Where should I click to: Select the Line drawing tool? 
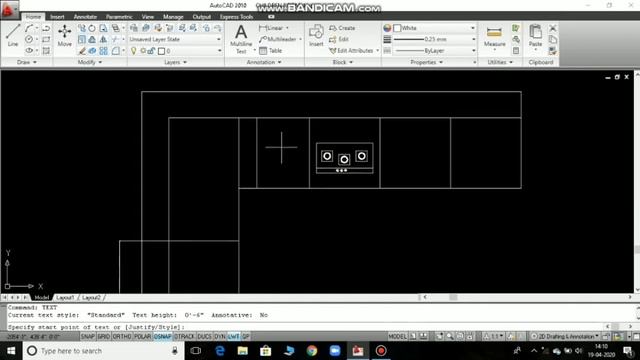[x=13, y=35]
